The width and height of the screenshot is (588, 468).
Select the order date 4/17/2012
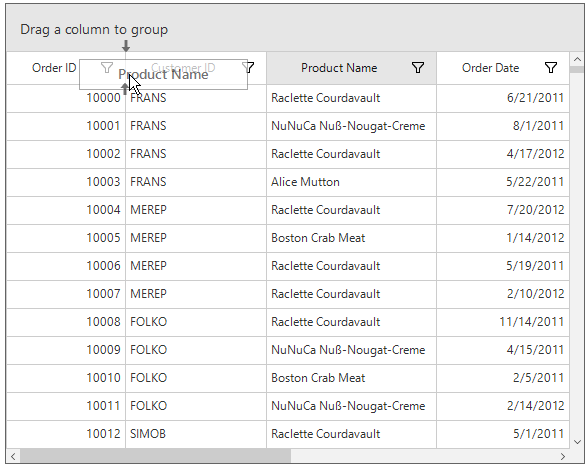pos(503,154)
